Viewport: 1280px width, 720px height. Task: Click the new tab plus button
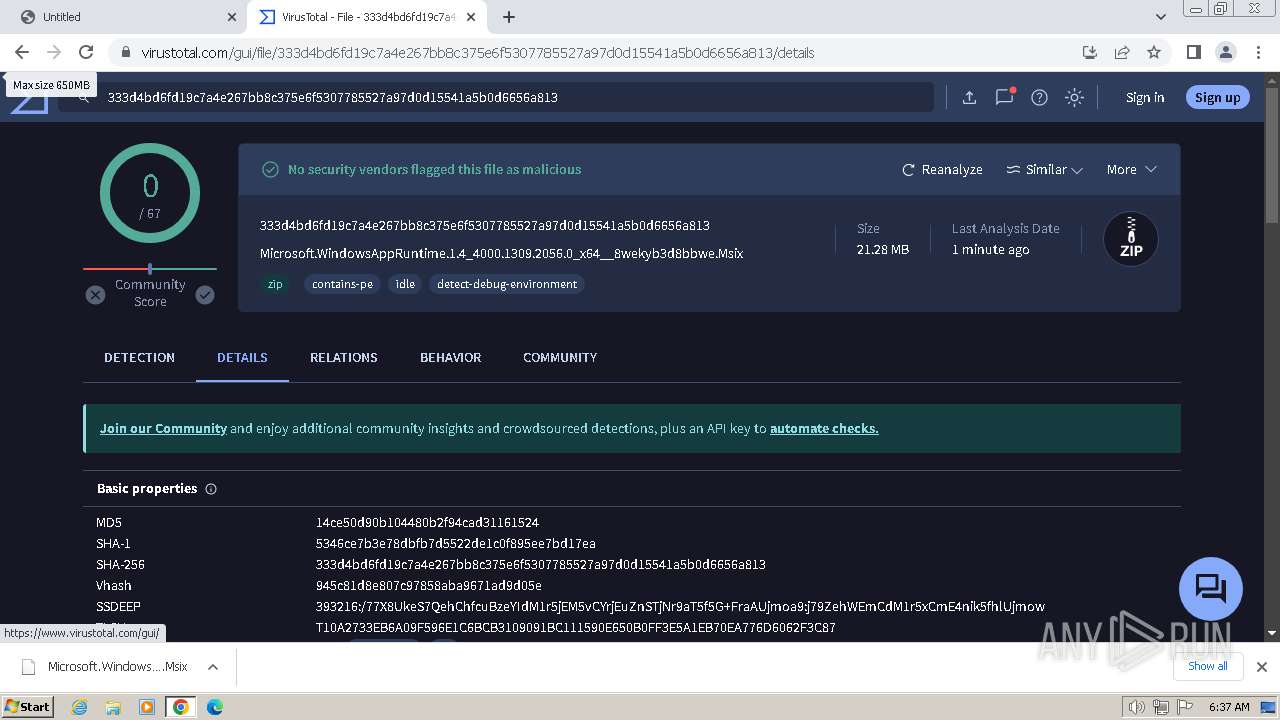coord(509,17)
